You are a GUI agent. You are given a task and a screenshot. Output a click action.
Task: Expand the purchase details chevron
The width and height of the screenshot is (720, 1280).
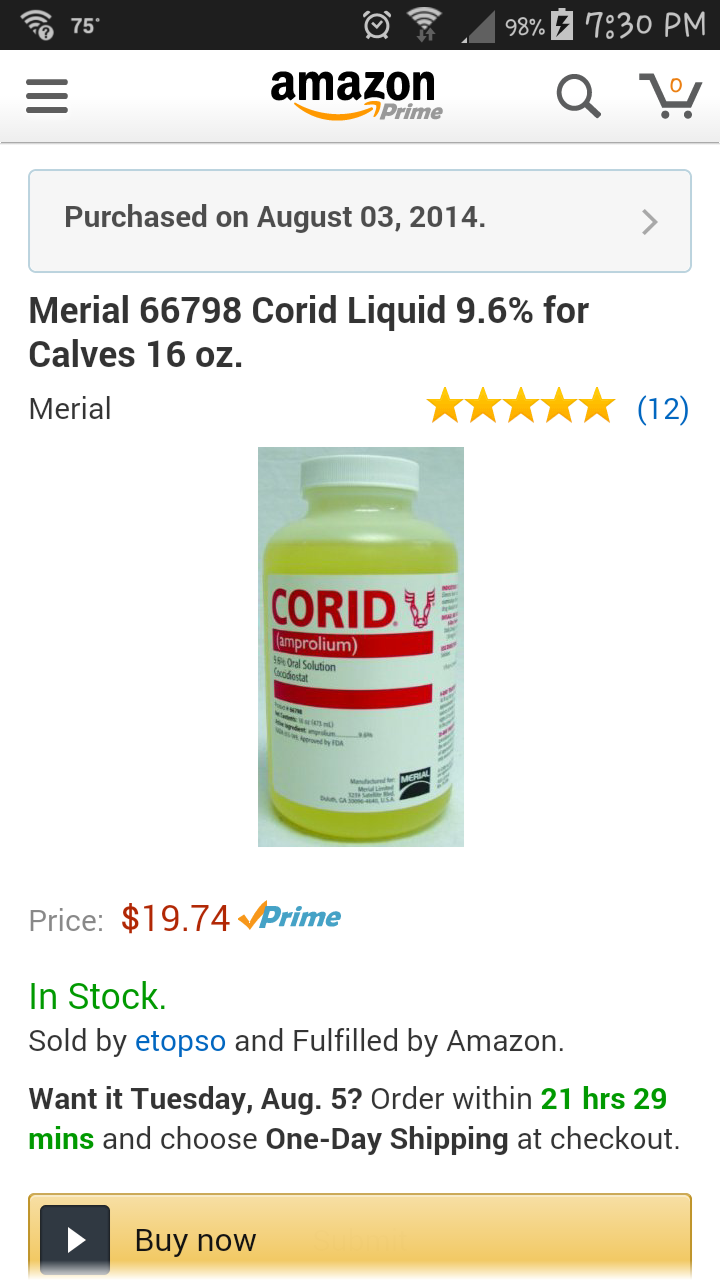point(650,221)
